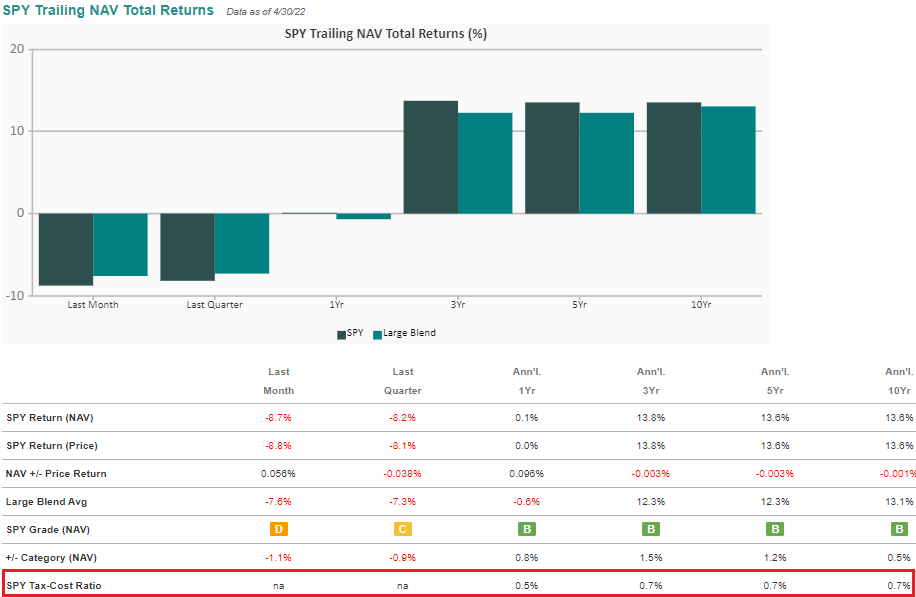Click the 'Last Month' x-axis label on the chart
Screen dimensions: 916x597
(x=93, y=305)
